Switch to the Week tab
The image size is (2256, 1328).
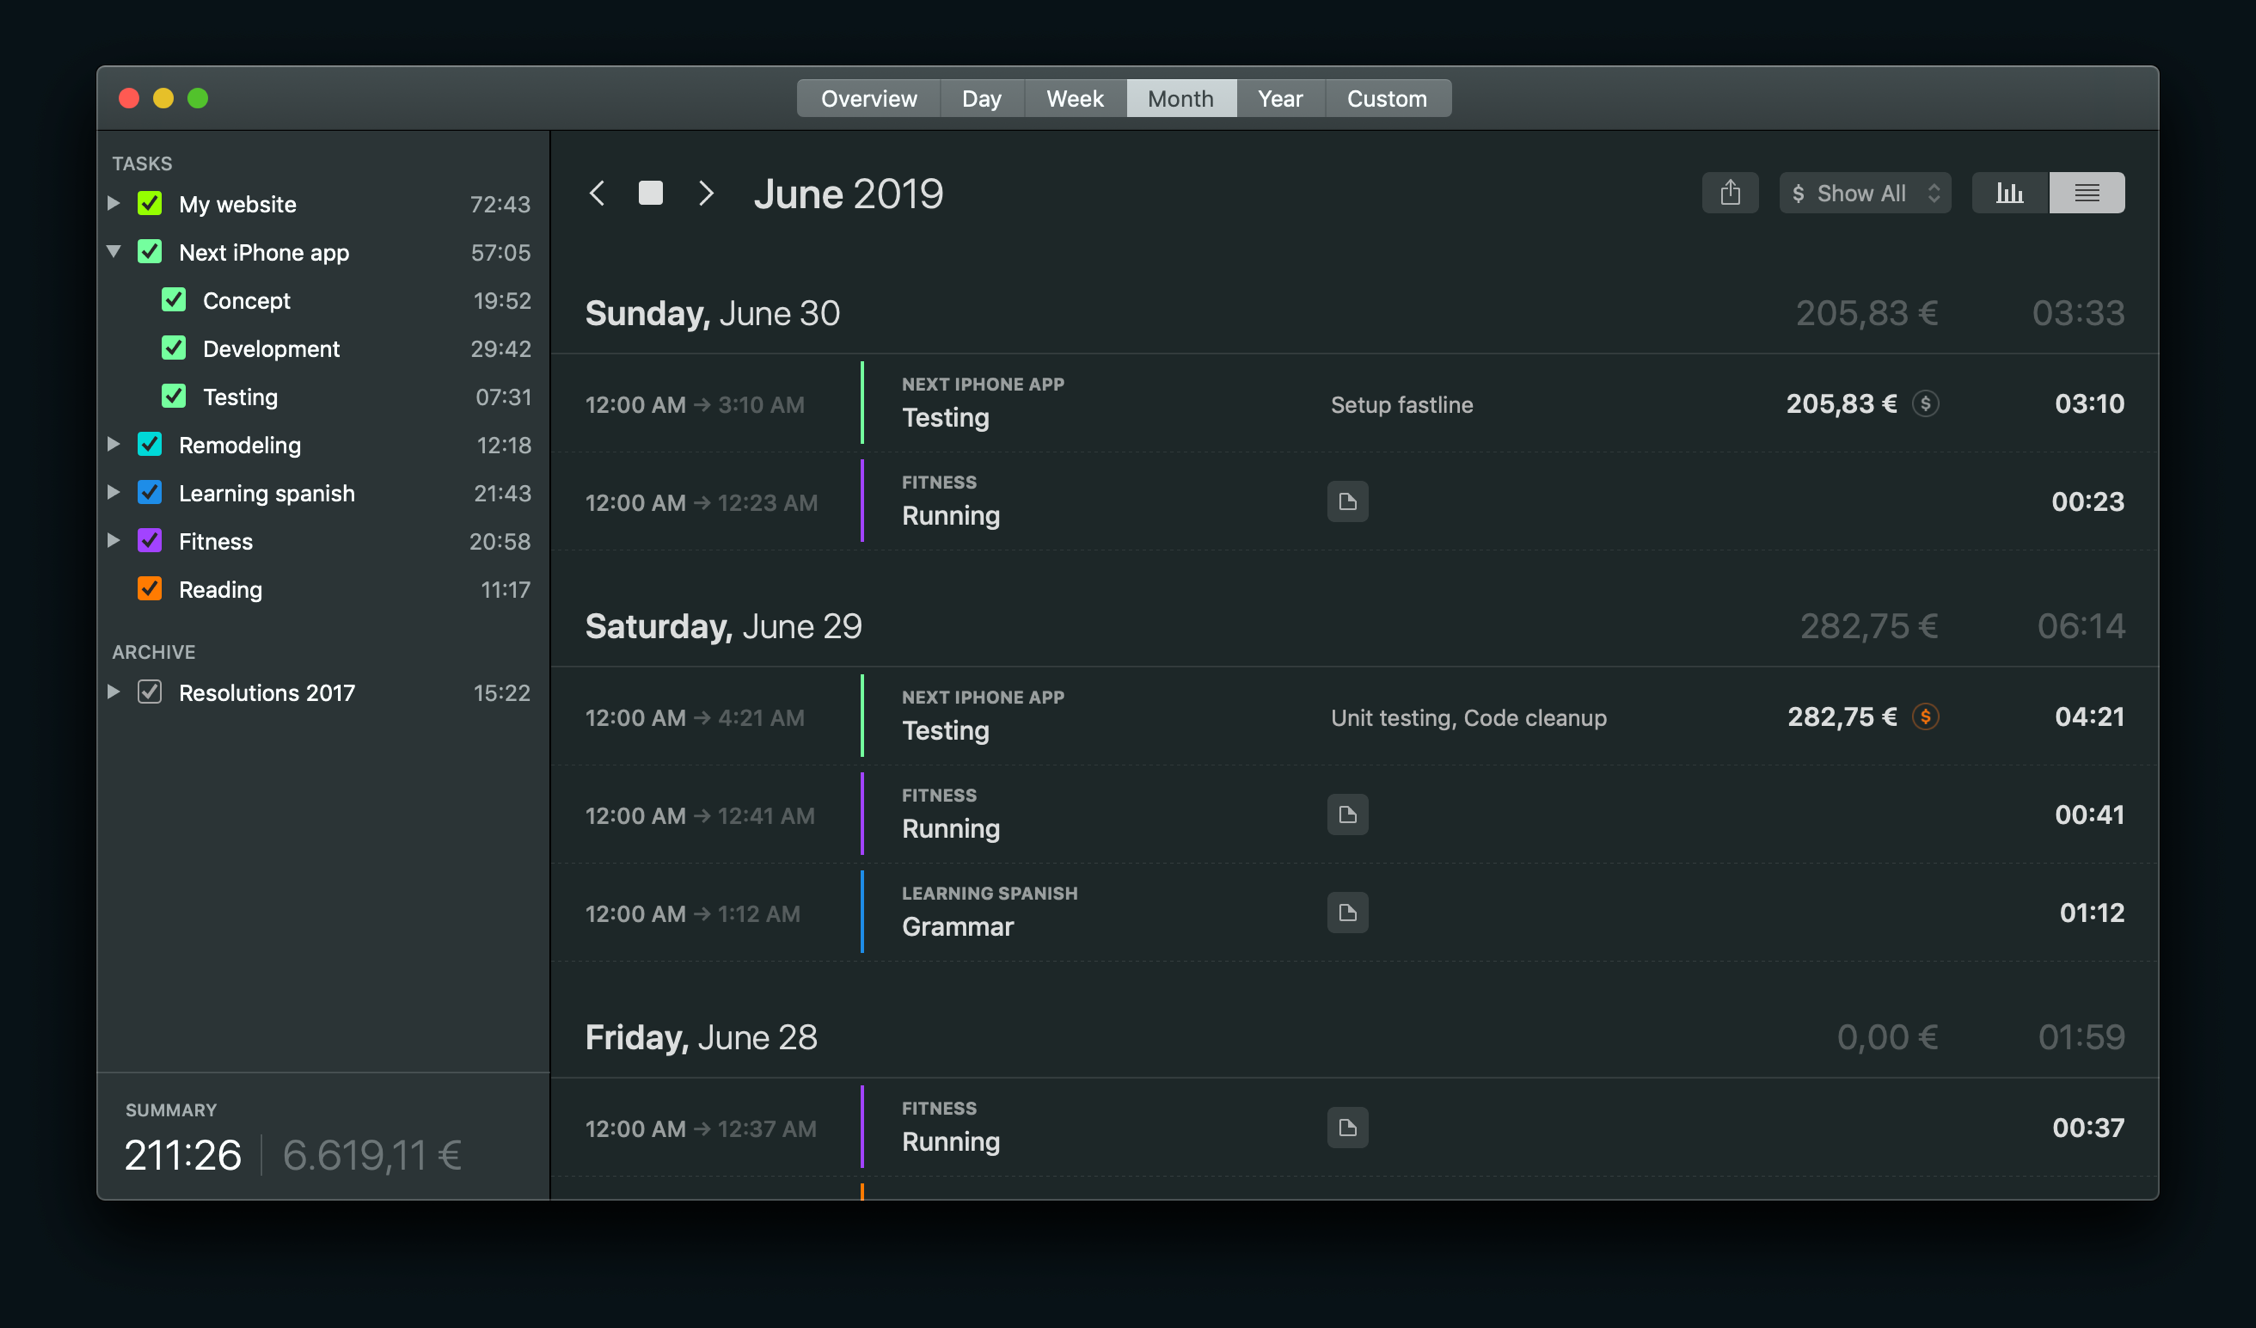point(1074,98)
